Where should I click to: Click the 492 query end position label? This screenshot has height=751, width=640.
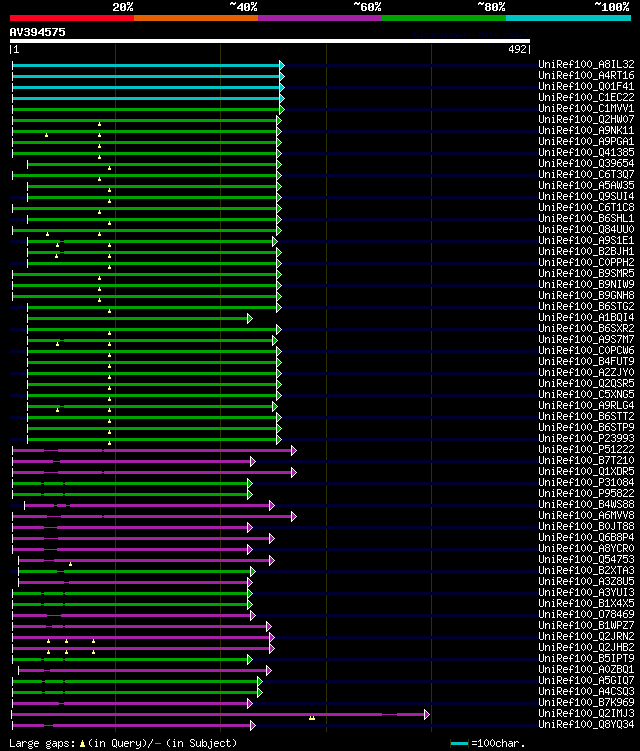click(517, 49)
